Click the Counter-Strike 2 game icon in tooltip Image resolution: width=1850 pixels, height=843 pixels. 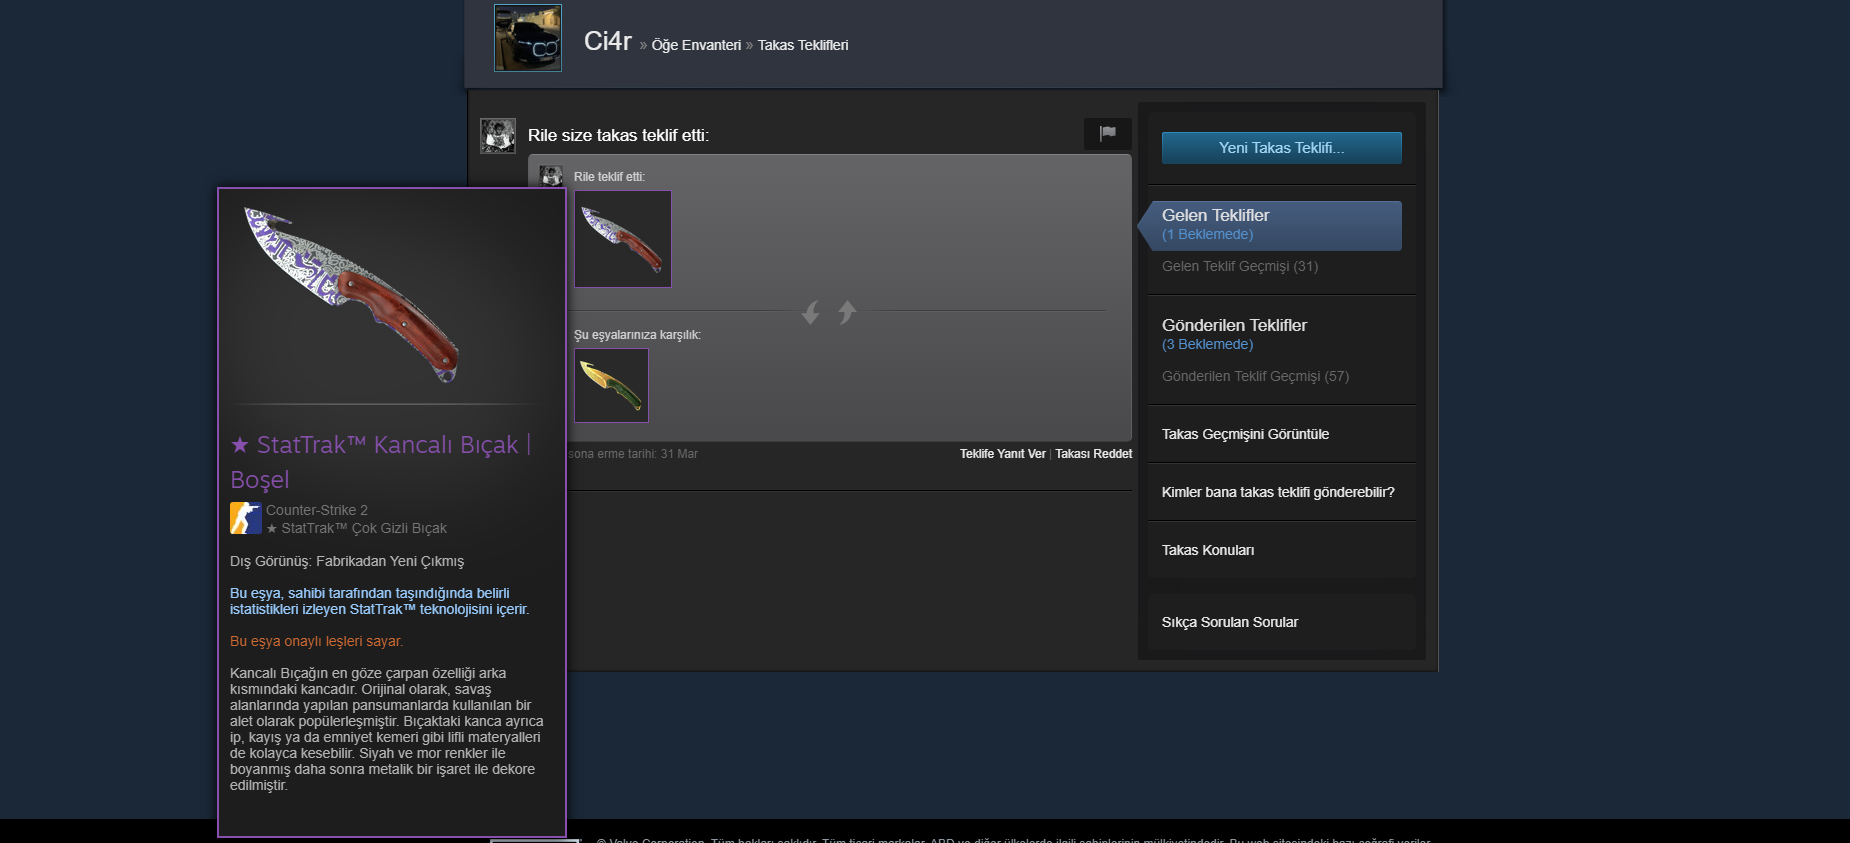(246, 518)
